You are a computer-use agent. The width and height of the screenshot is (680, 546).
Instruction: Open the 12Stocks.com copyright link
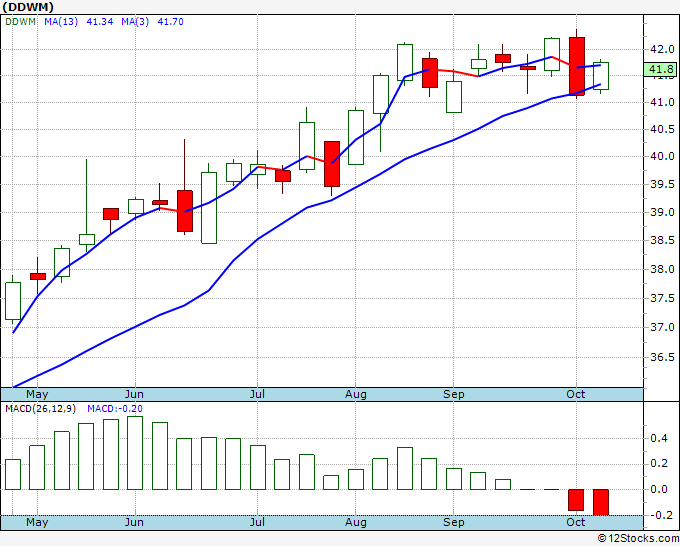[x=638, y=539]
